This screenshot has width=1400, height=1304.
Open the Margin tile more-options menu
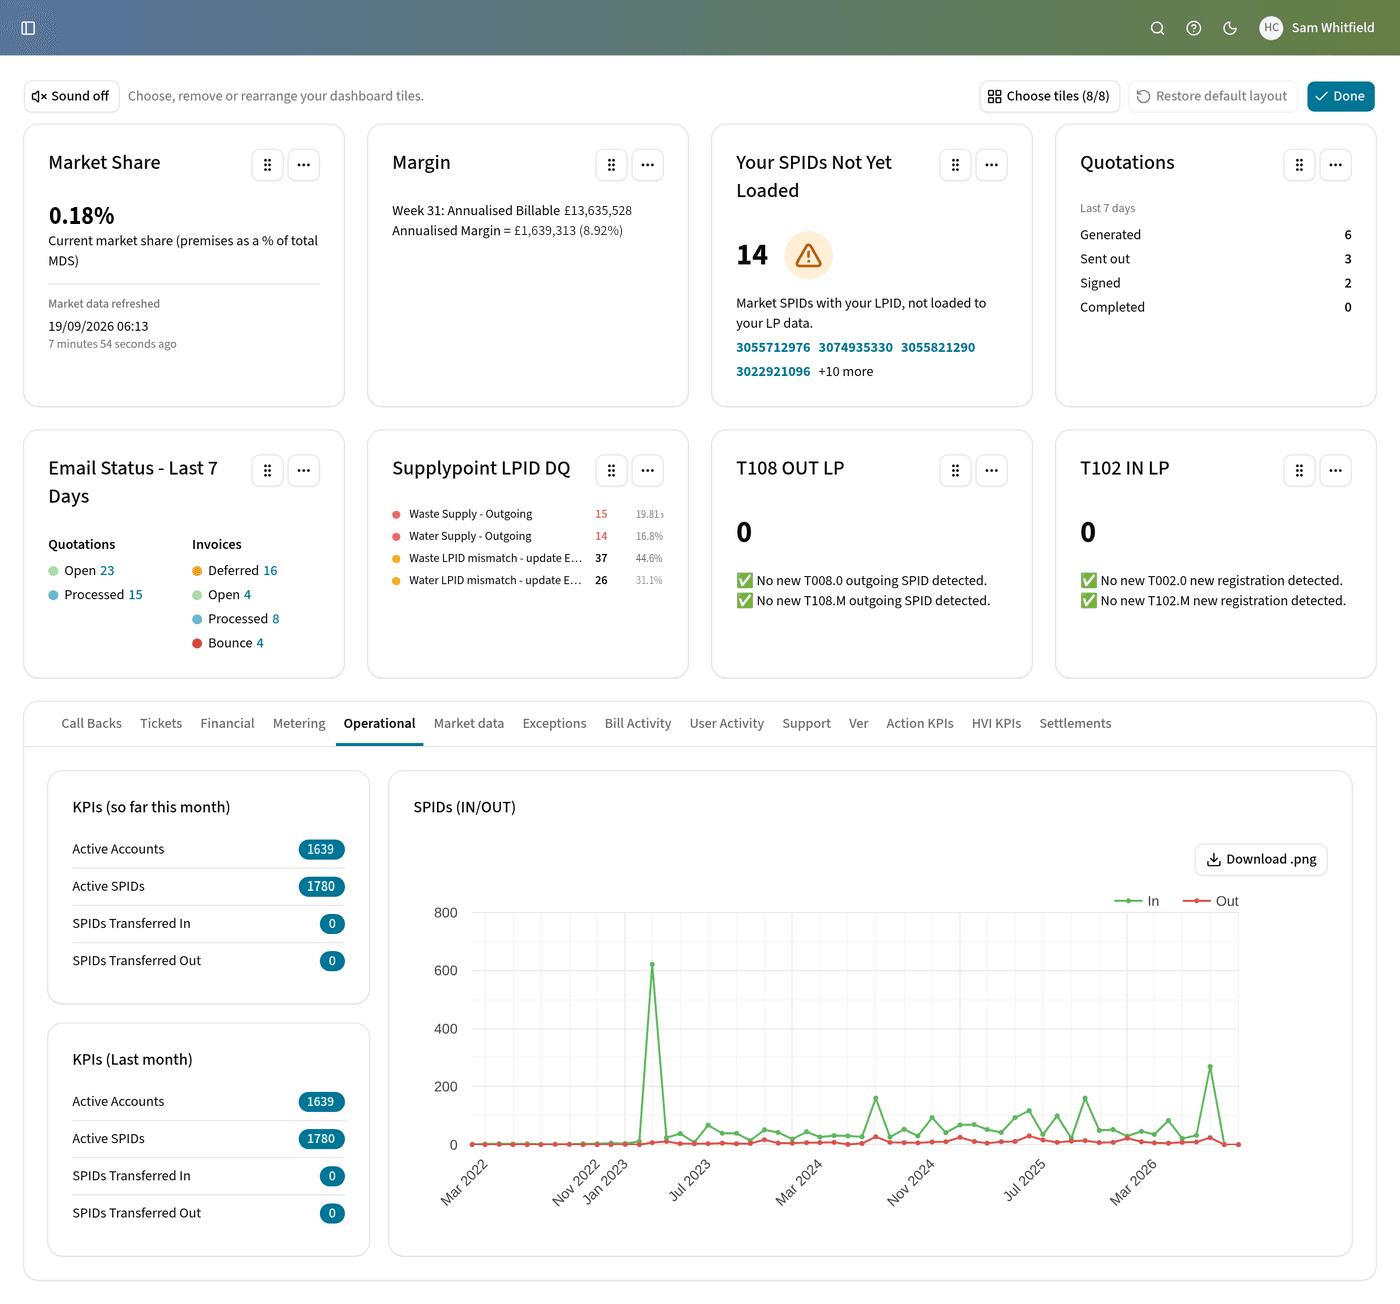648,165
